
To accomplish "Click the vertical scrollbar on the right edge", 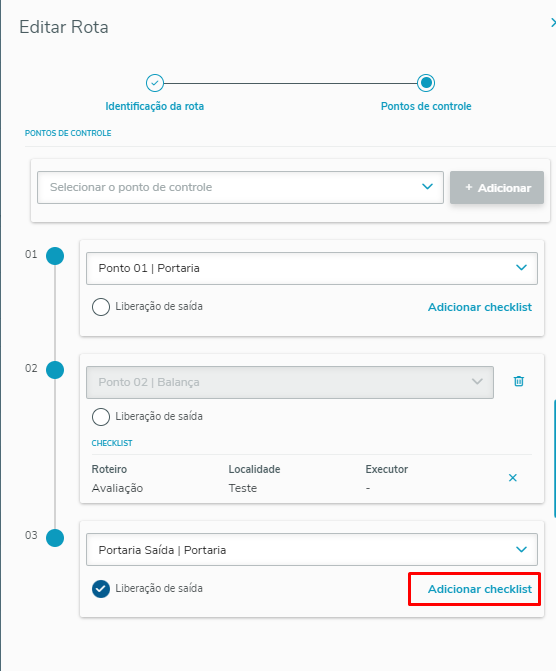I will click(555, 458).
